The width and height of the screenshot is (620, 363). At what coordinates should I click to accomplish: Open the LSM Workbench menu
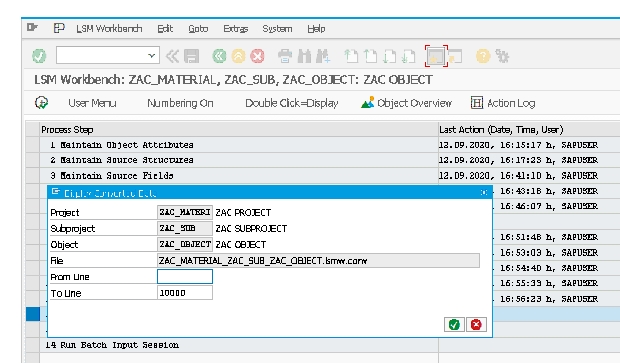(109, 28)
